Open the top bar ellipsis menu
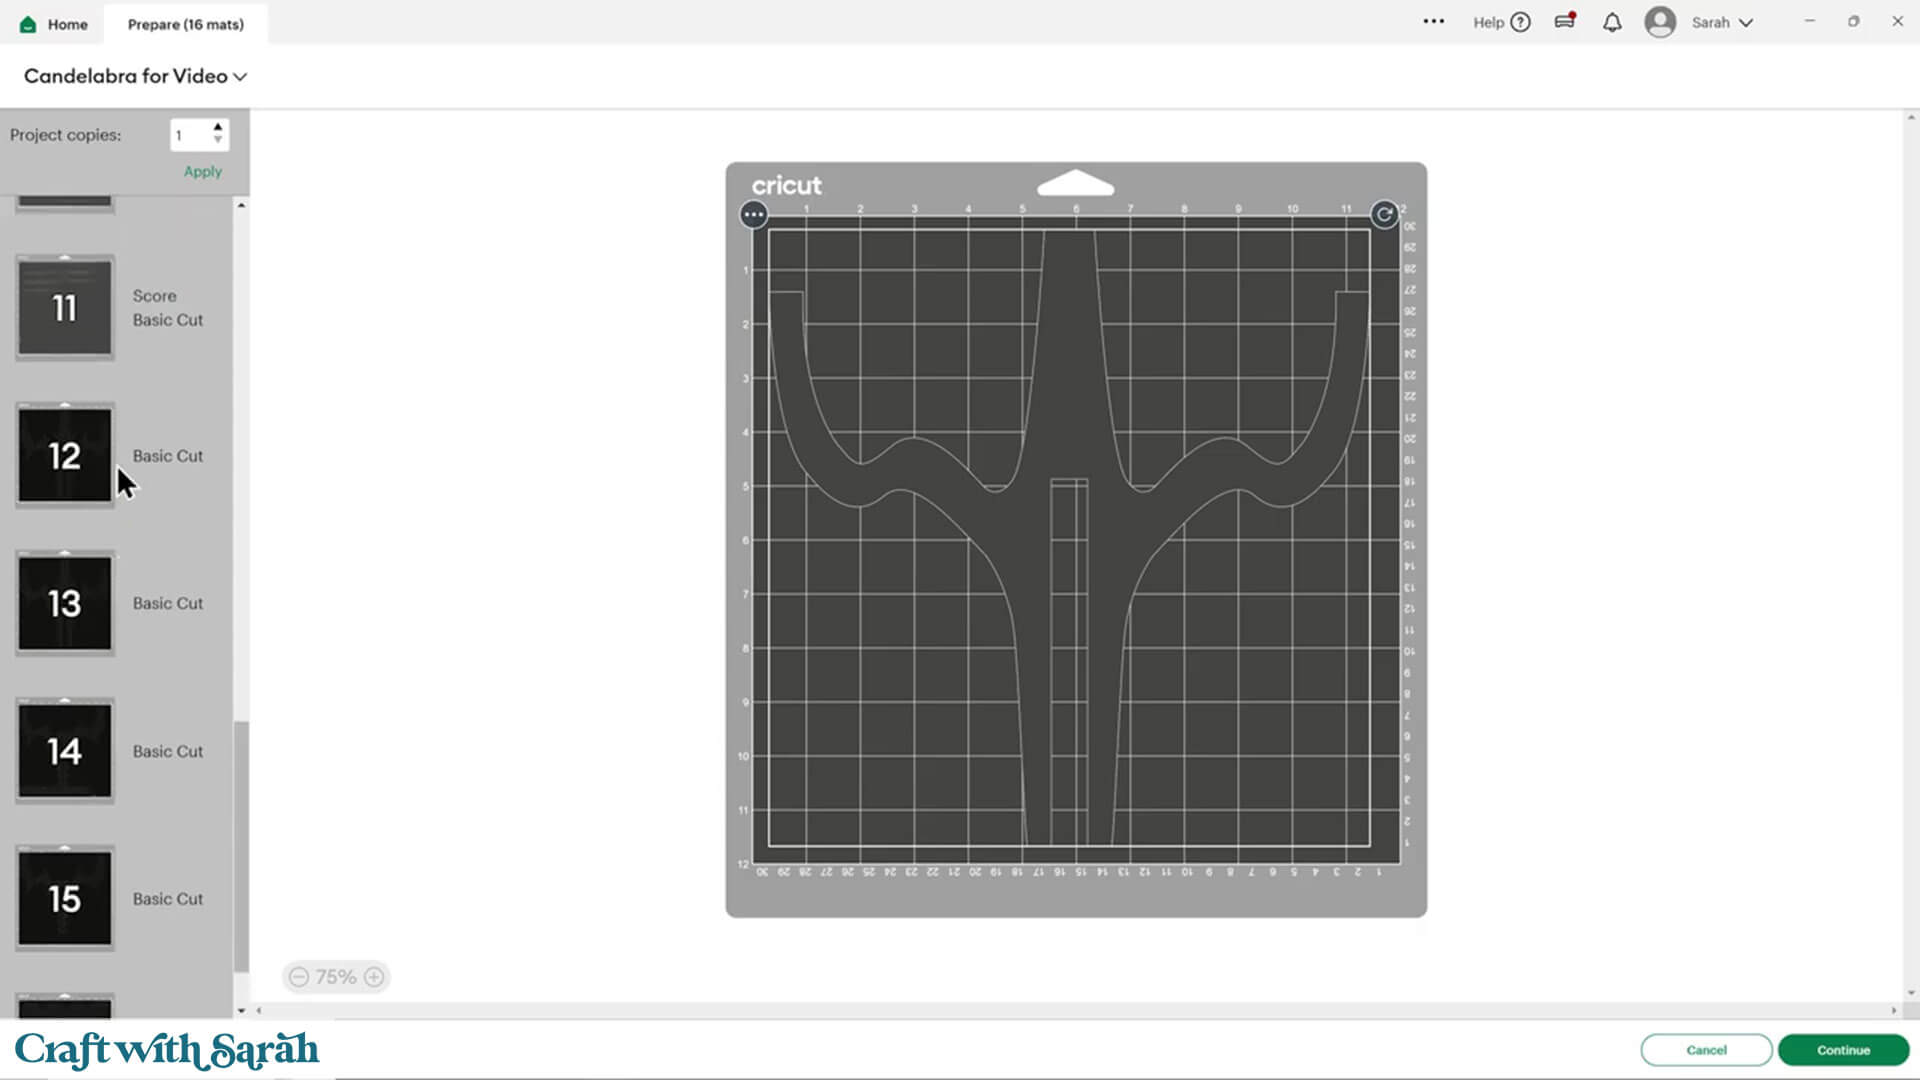 point(1433,21)
